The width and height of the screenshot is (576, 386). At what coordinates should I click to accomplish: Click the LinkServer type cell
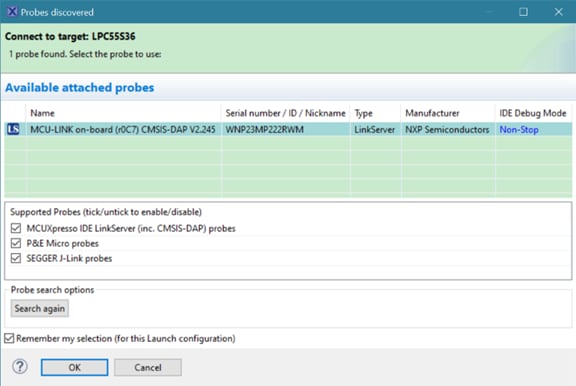point(374,130)
